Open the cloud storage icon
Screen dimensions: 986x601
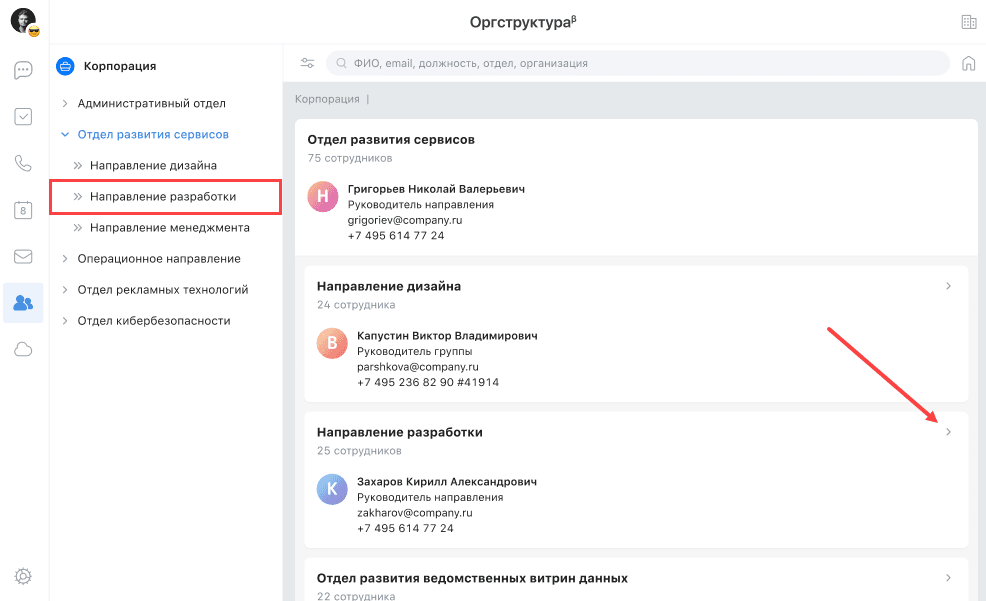point(23,350)
